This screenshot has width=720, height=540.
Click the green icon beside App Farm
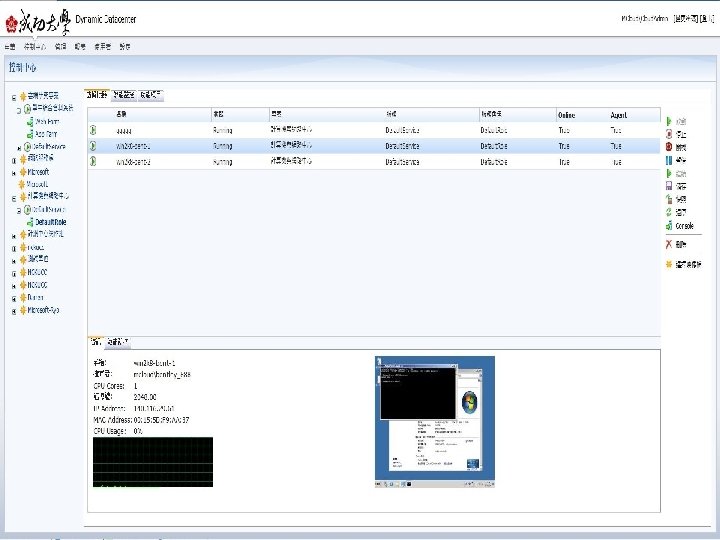(30, 134)
